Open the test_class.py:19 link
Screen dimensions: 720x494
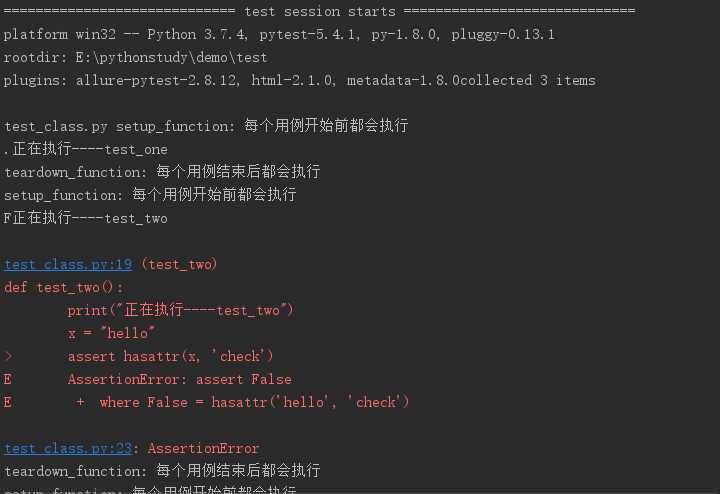click(x=68, y=264)
